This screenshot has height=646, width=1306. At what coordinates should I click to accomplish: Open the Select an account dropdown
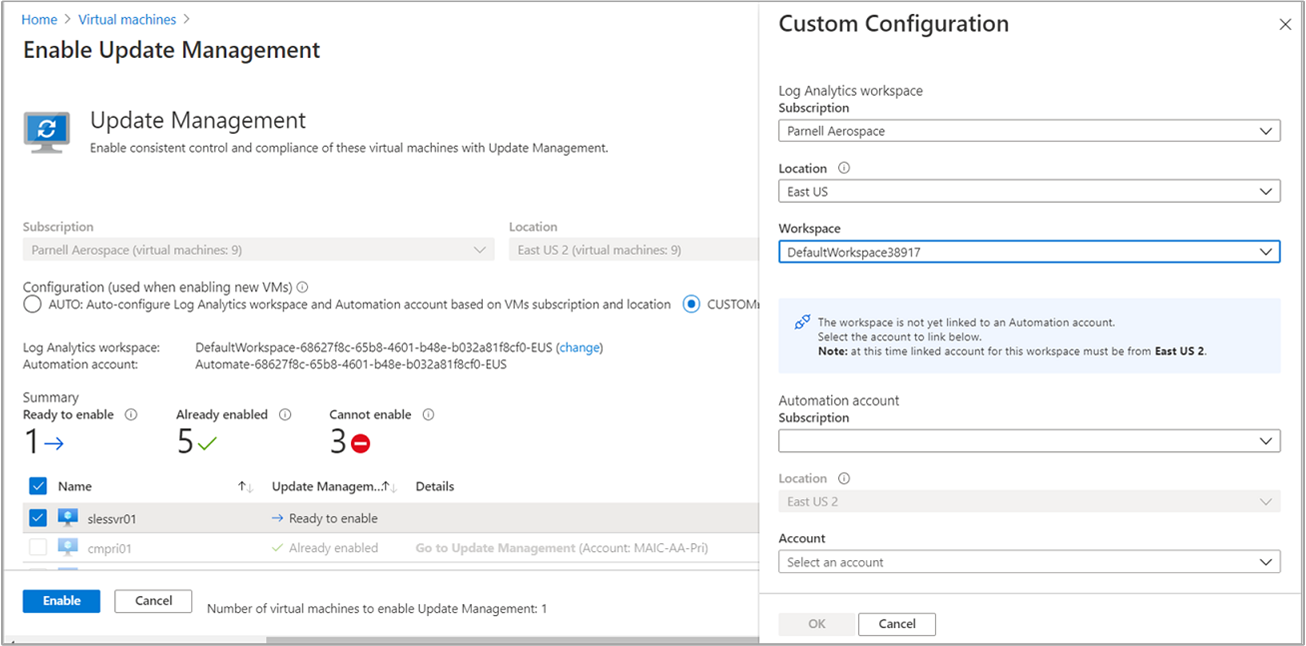[1029, 561]
